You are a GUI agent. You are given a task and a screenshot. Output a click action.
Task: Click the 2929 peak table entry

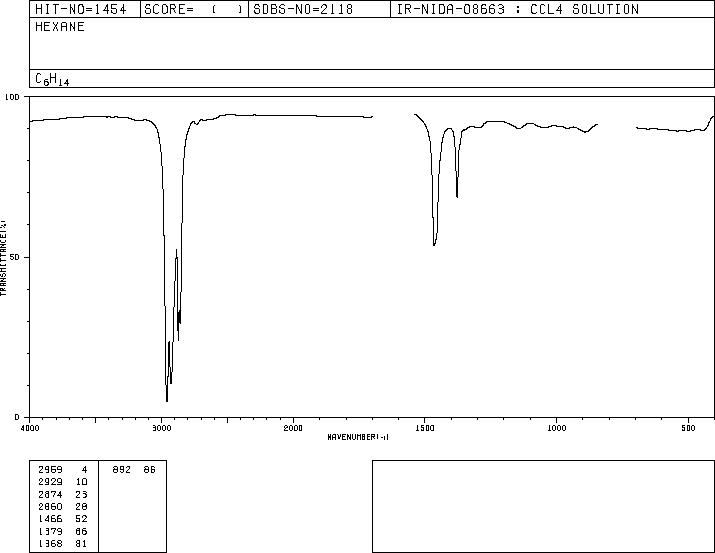(63, 482)
